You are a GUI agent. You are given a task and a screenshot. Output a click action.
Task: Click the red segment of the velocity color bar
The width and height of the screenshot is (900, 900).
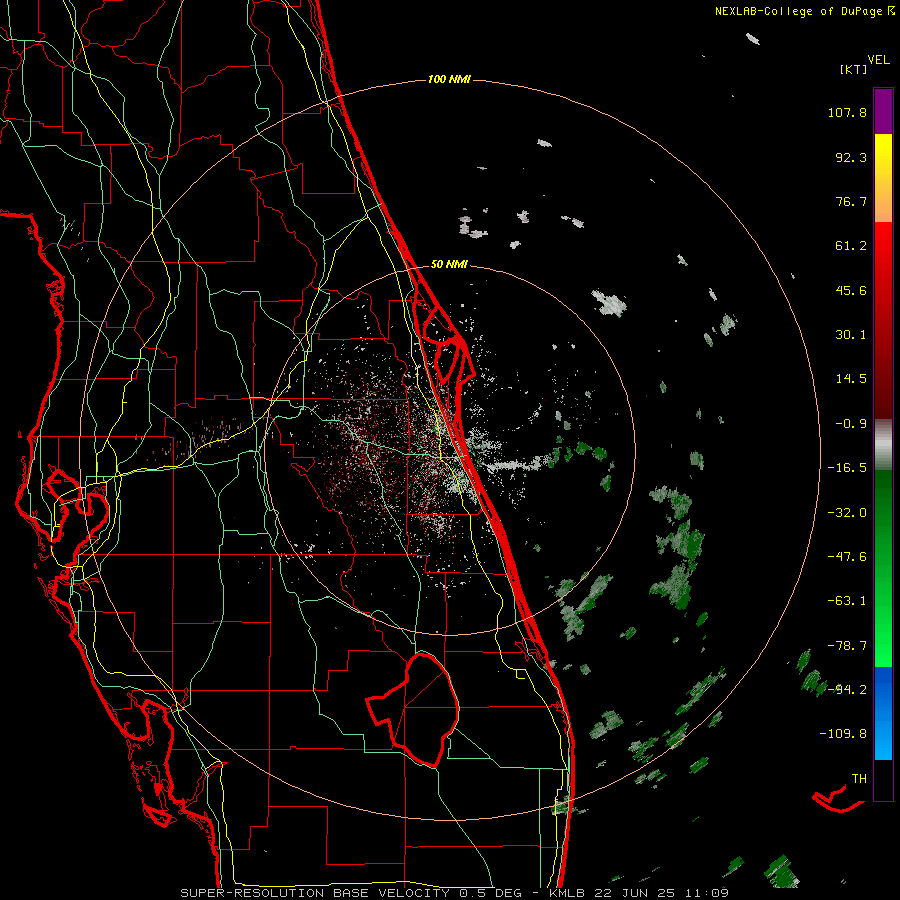883,320
